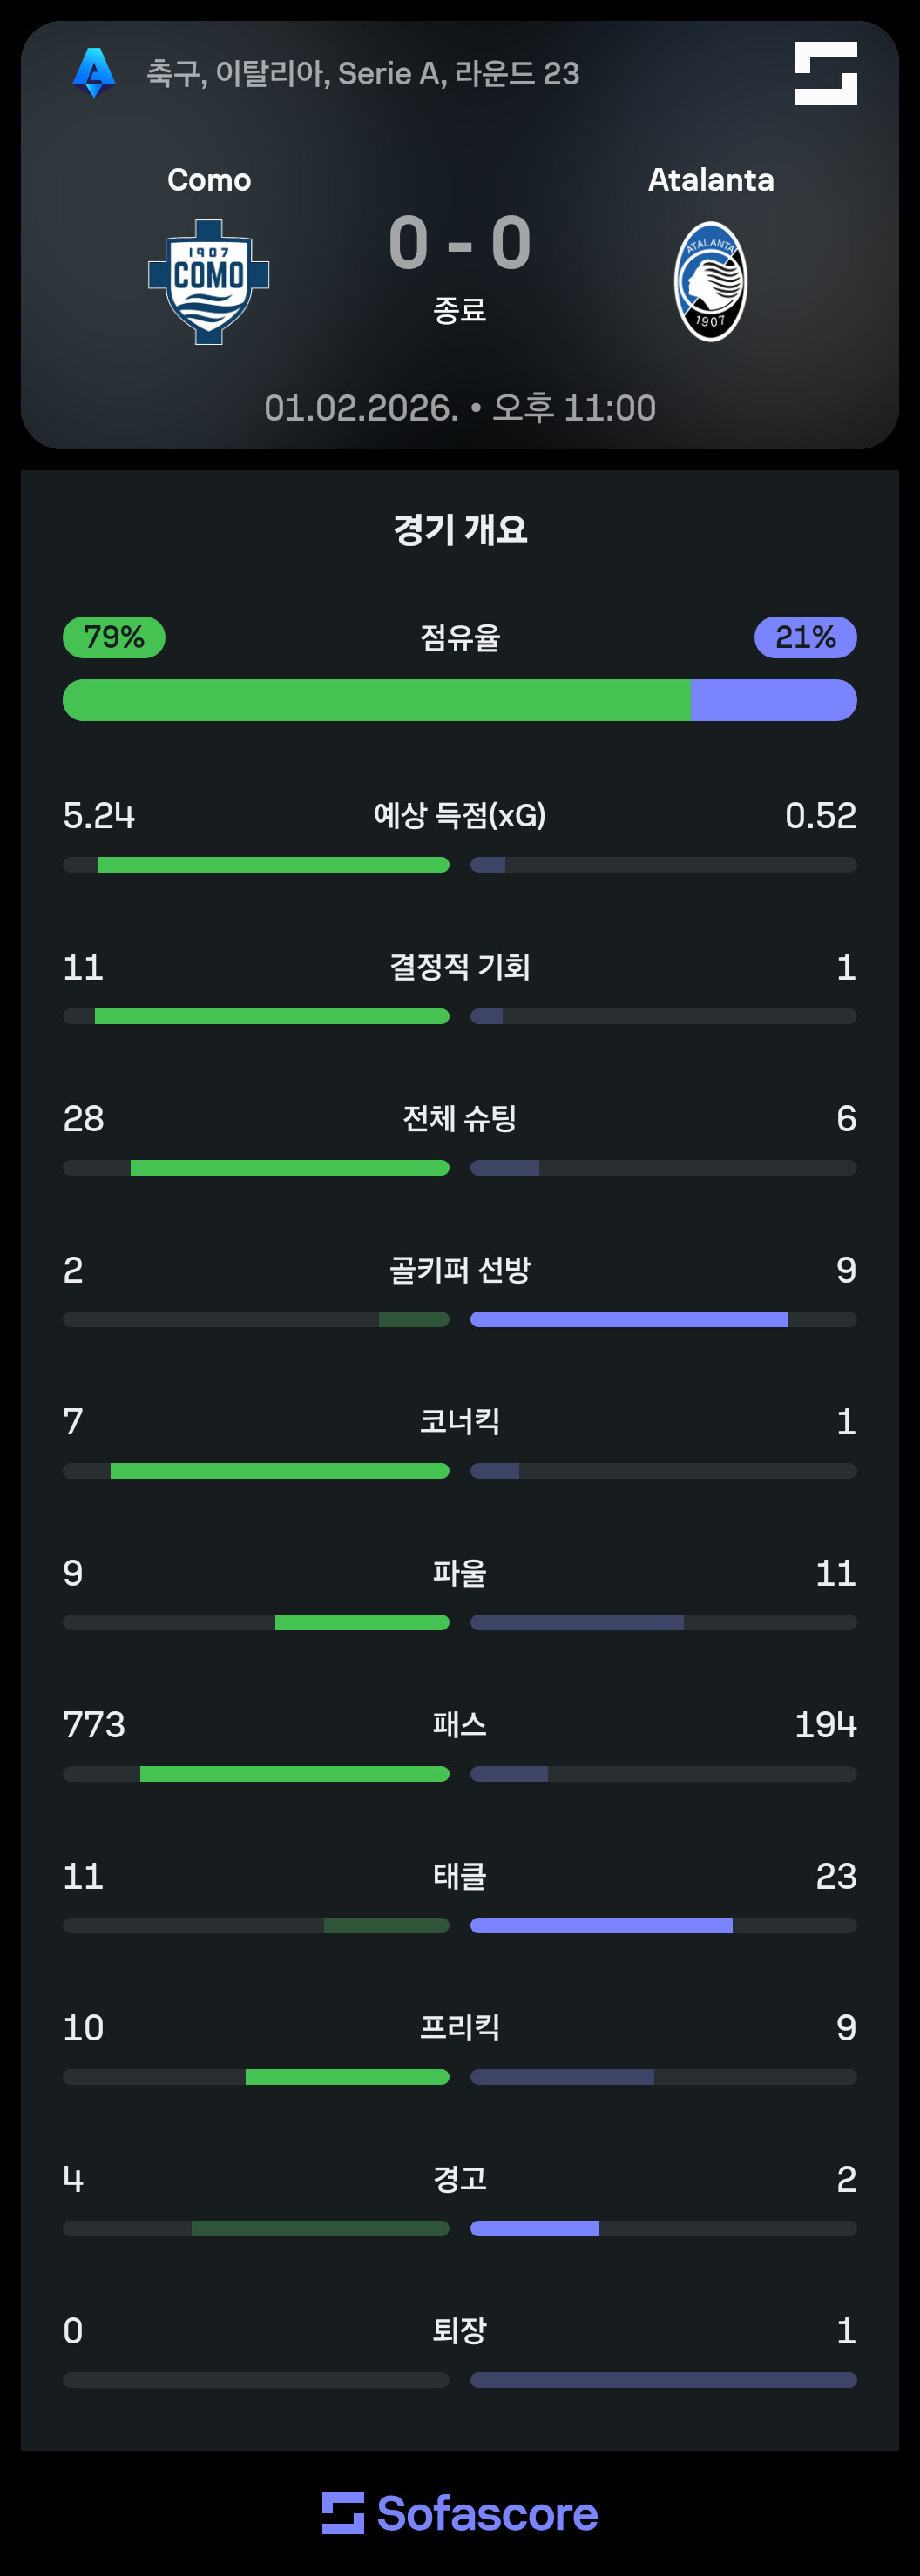Viewport: 920px width, 2576px height.
Task: Click the 79% possession badge
Action: tap(114, 637)
